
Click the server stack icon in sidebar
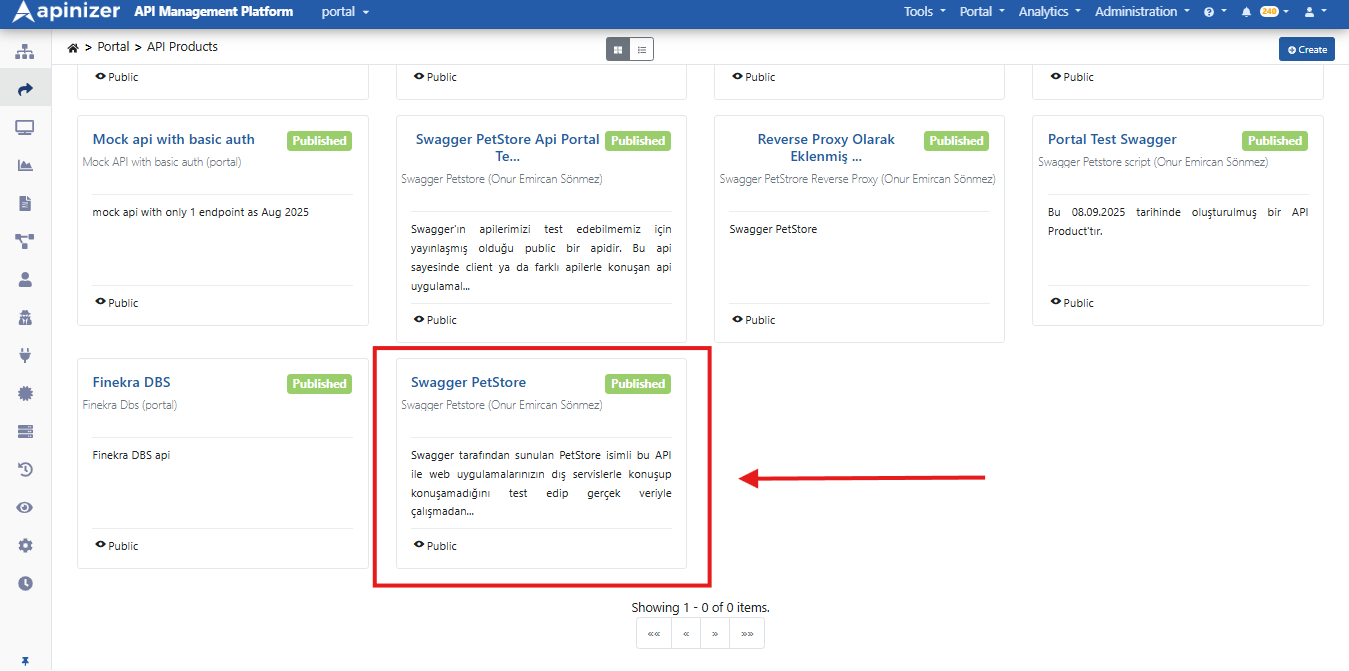[25, 431]
